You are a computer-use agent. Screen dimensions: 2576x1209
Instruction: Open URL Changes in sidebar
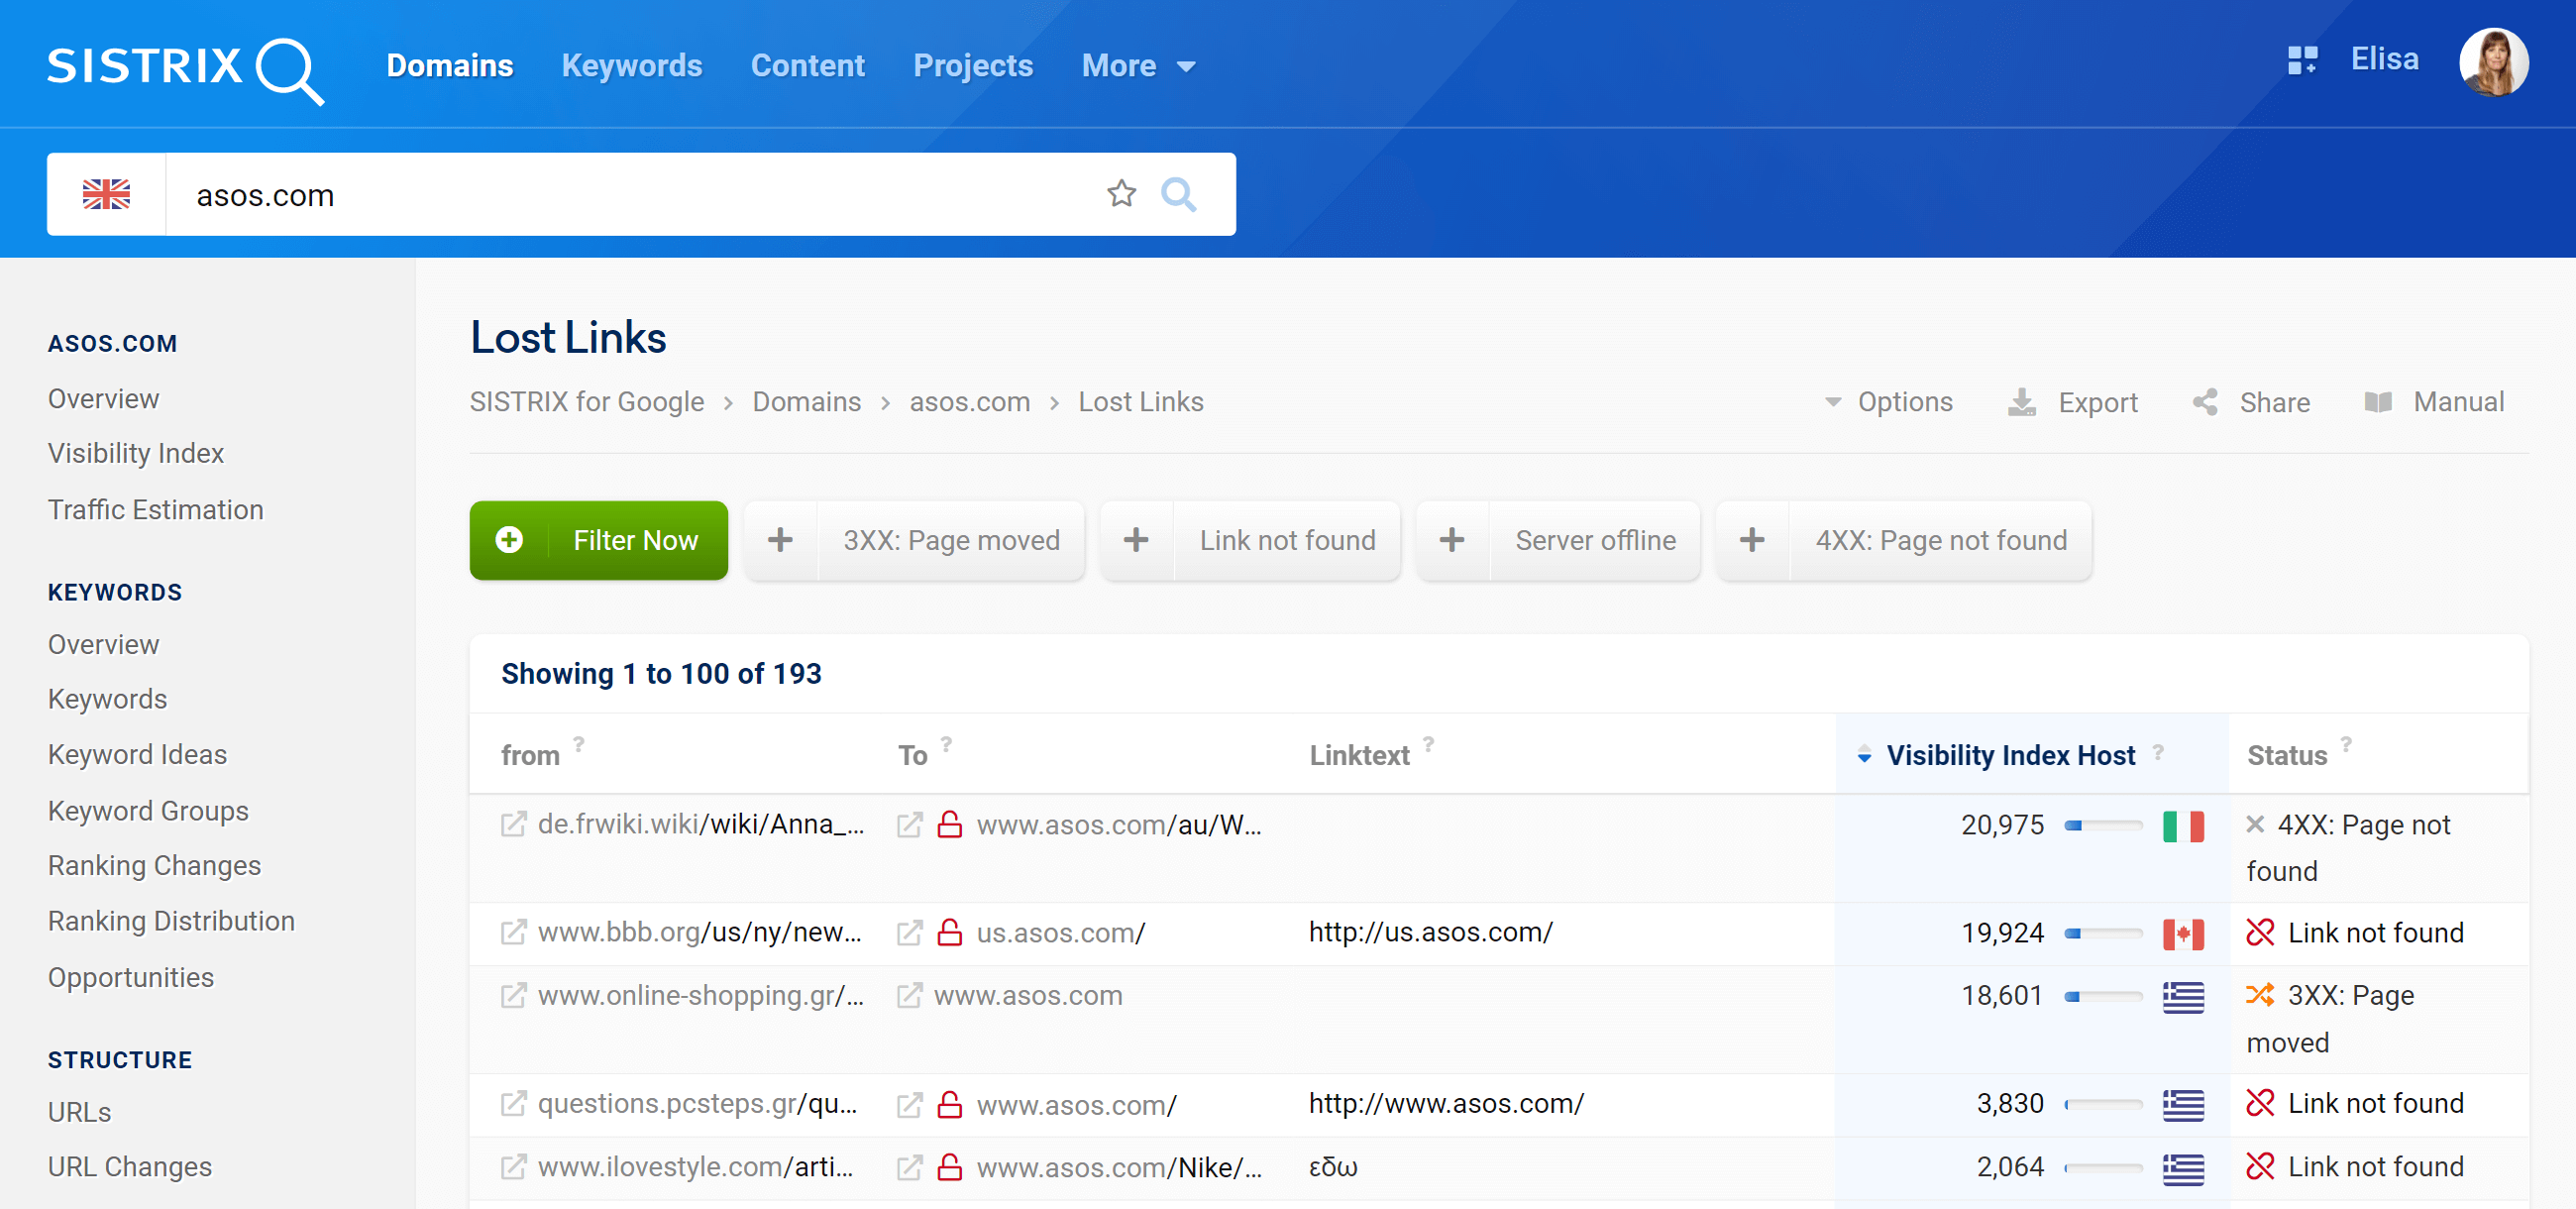click(130, 1167)
